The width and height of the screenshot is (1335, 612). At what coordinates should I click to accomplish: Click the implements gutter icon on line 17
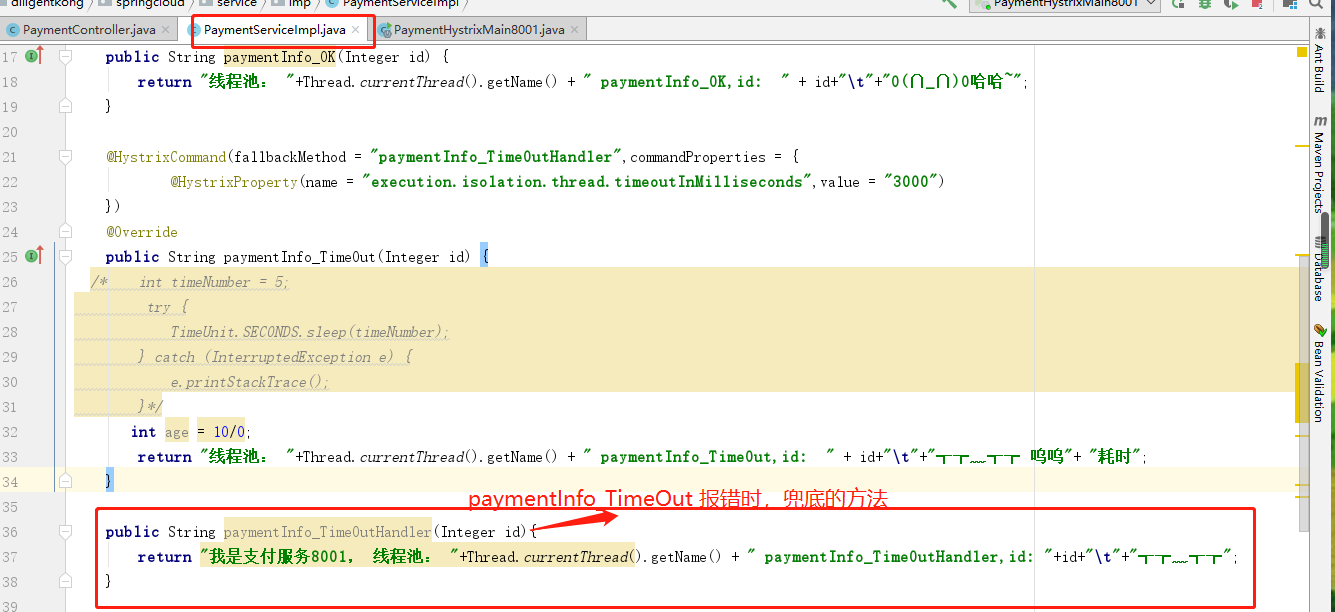click(x=35, y=57)
